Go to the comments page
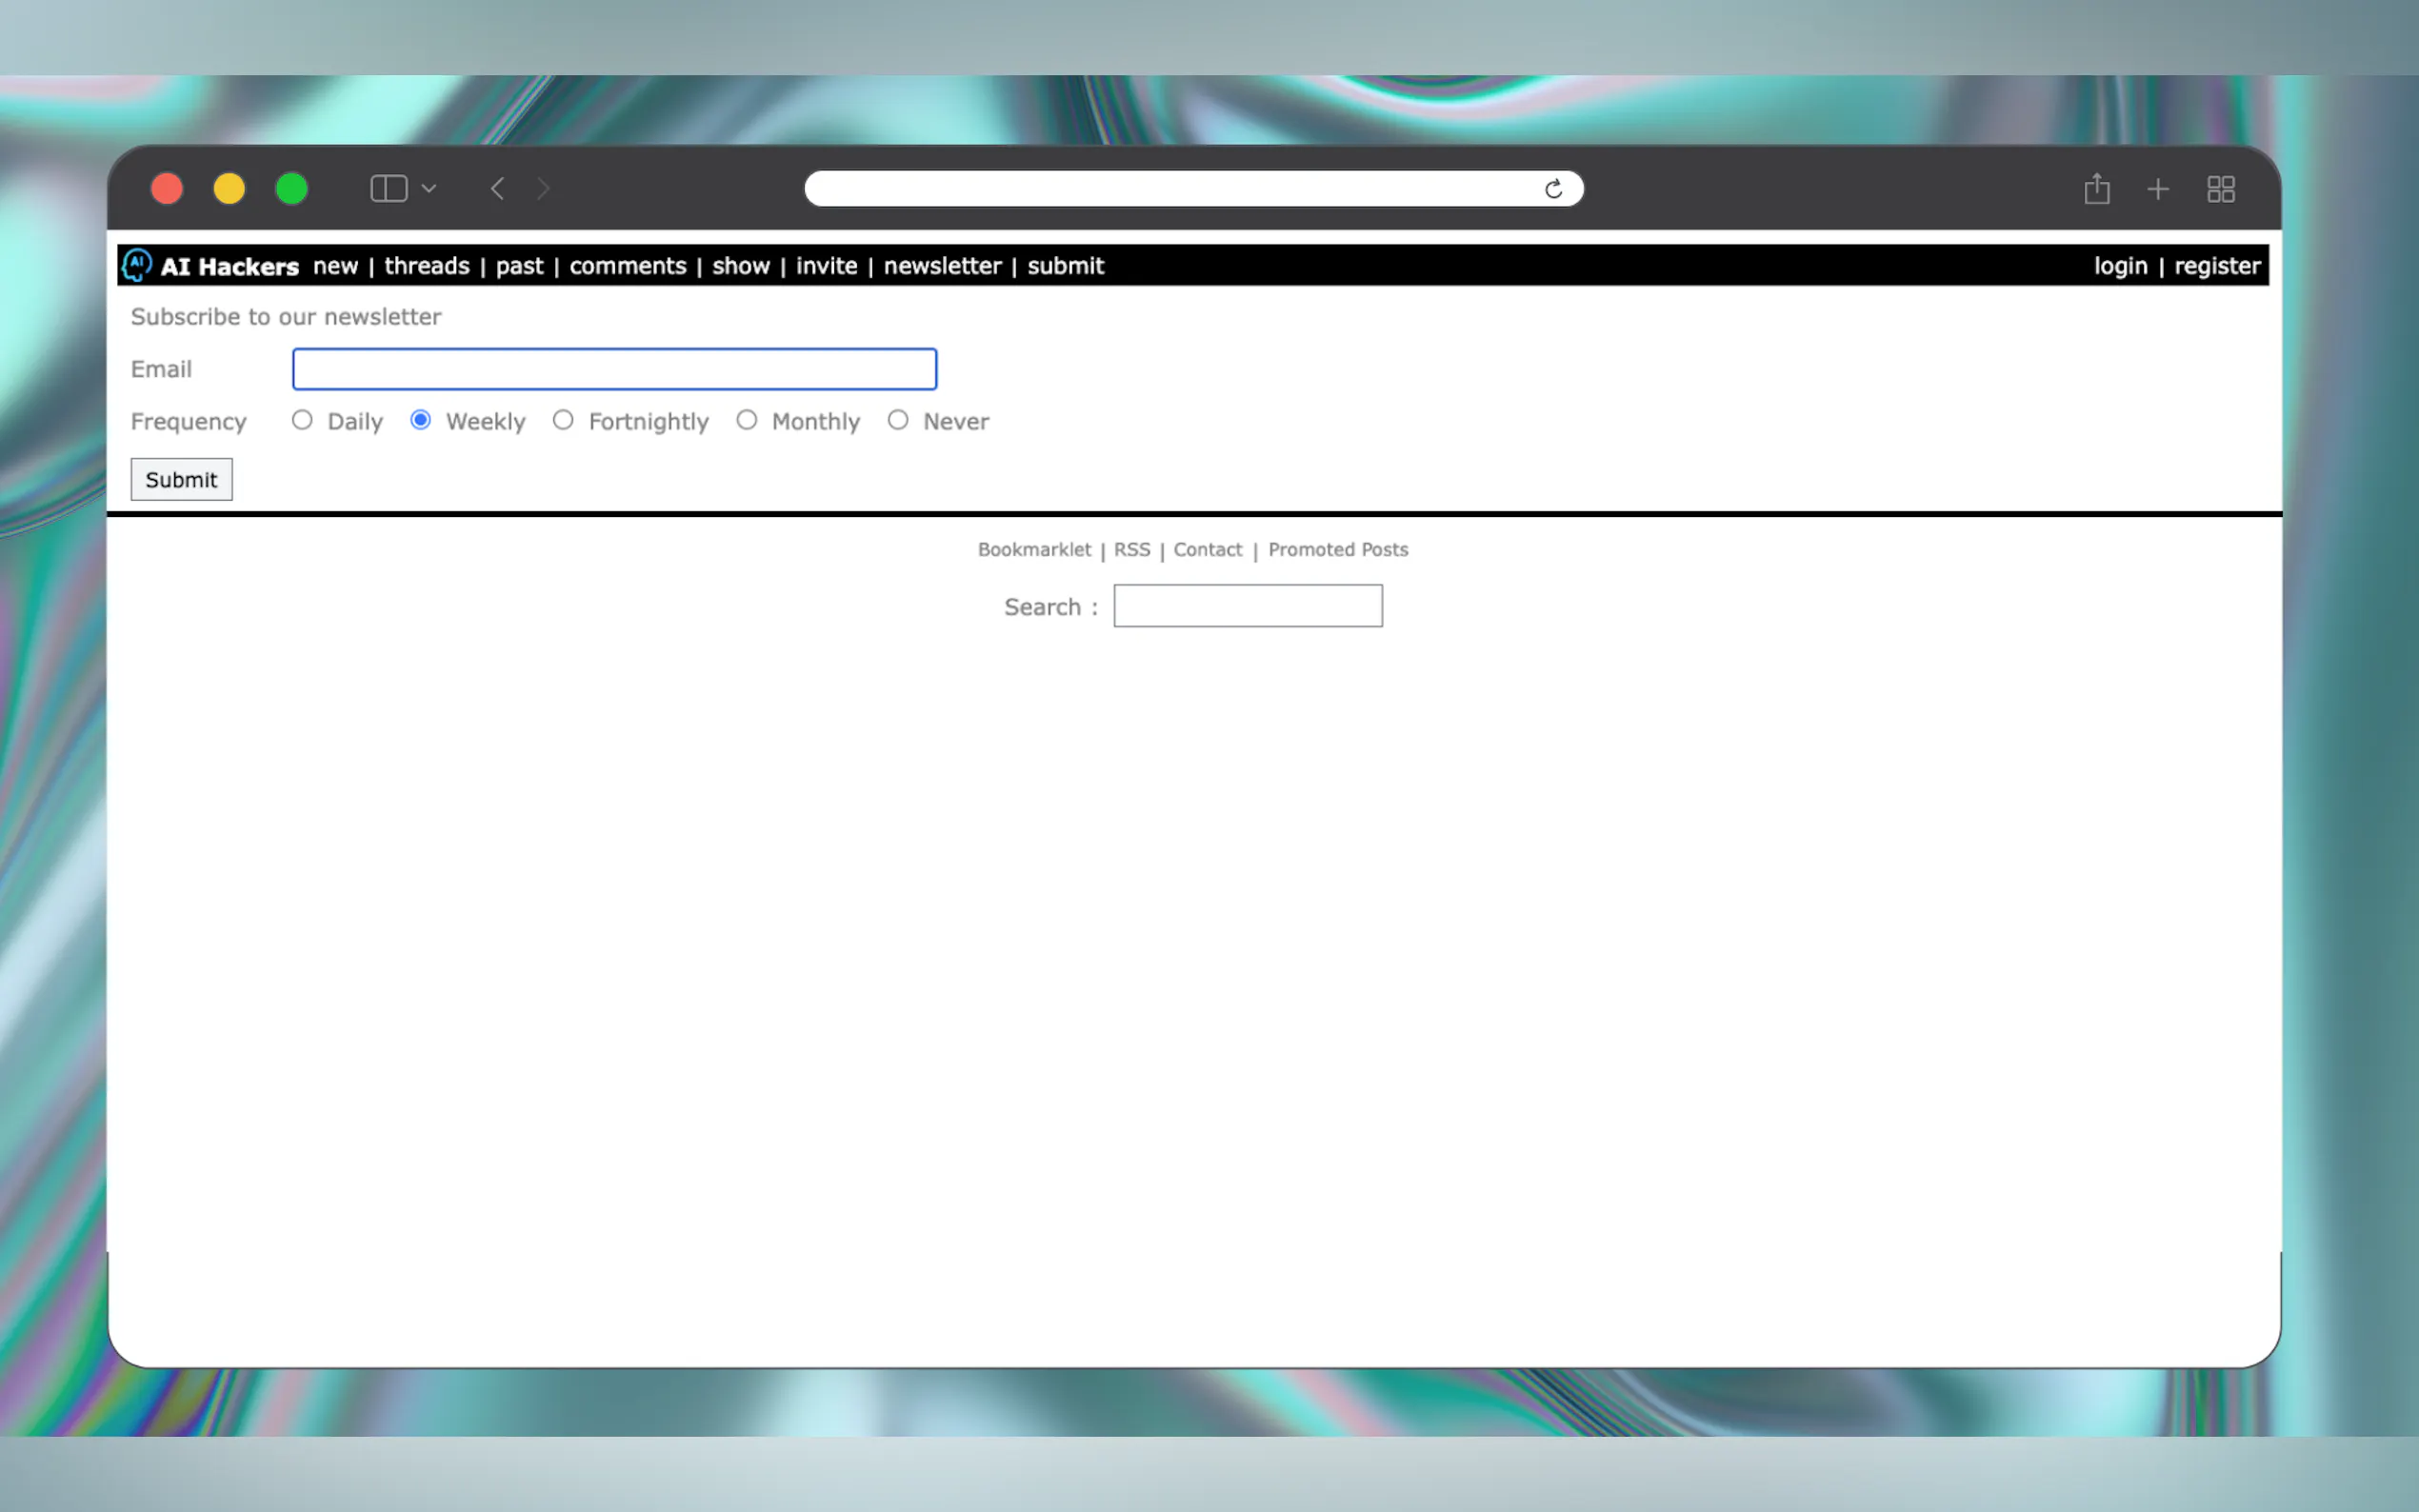This screenshot has width=2419, height=1512. click(x=627, y=266)
